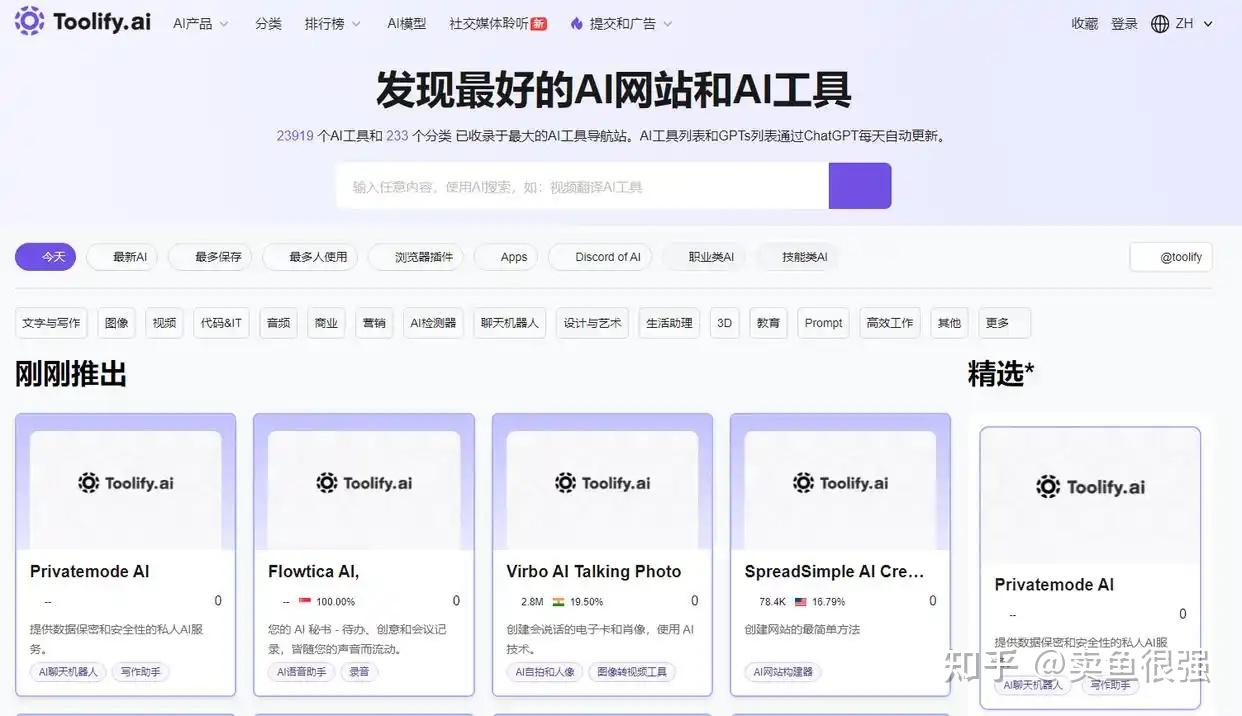Choose the 3D category
Viewport: 1242px width, 716px height.
pyautogui.click(x=725, y=323)
